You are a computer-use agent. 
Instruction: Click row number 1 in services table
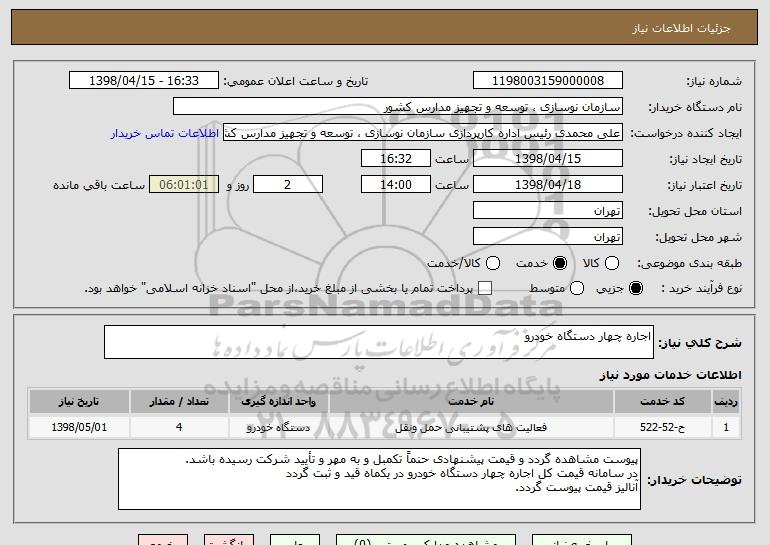726,427
